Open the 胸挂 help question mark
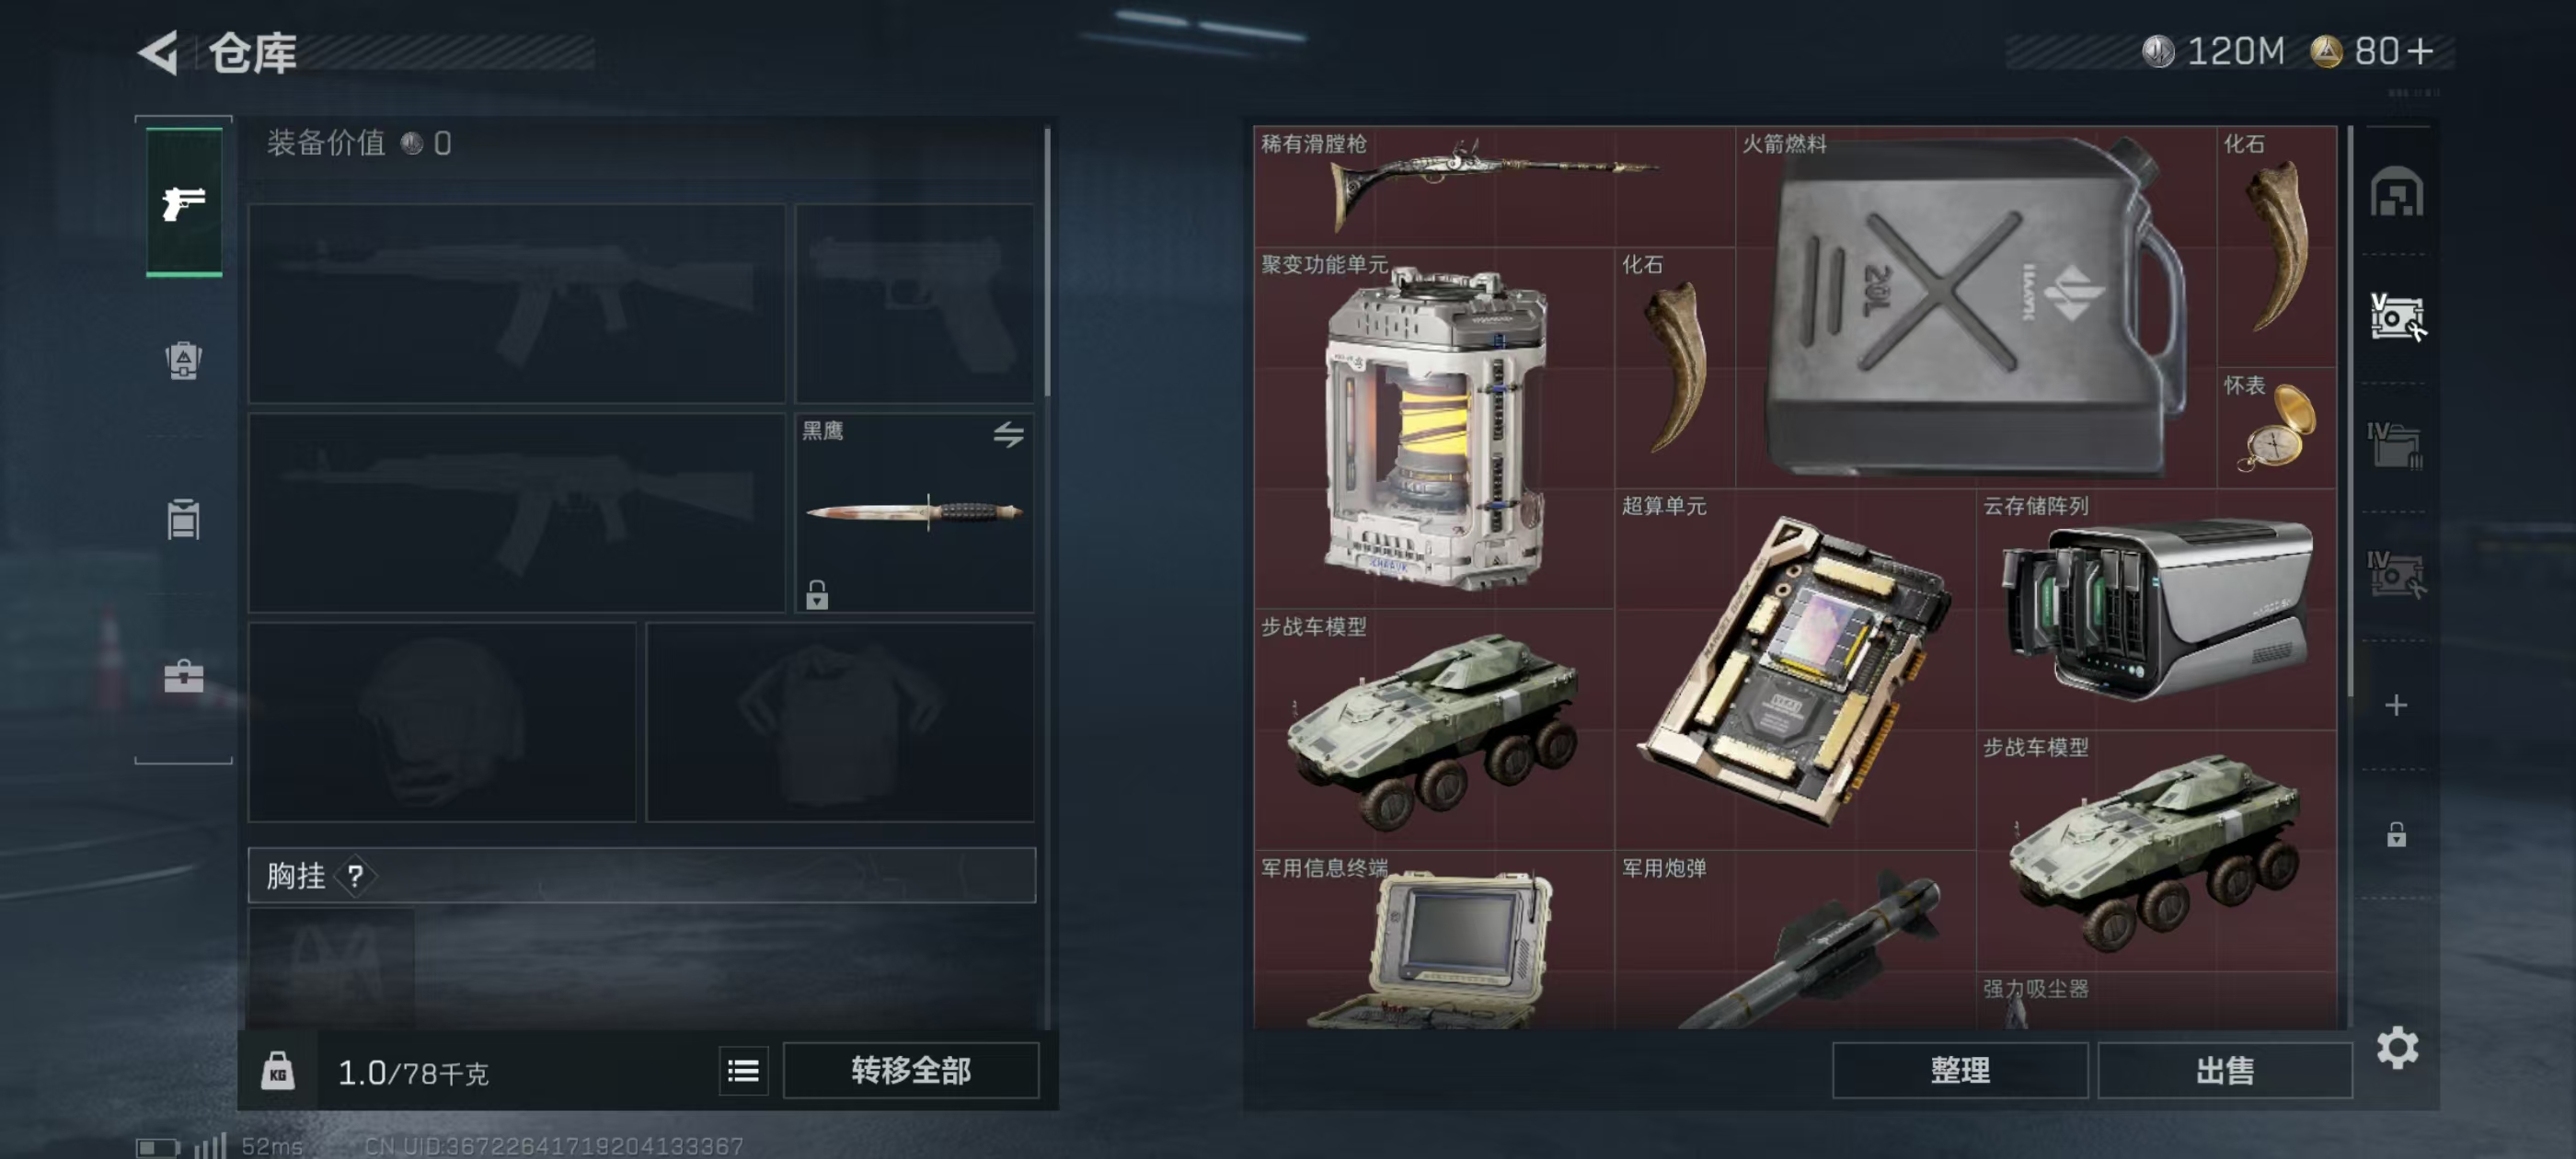This screenshot has width=2576, height=1159. pyautogui.click(x=354, y=876)
